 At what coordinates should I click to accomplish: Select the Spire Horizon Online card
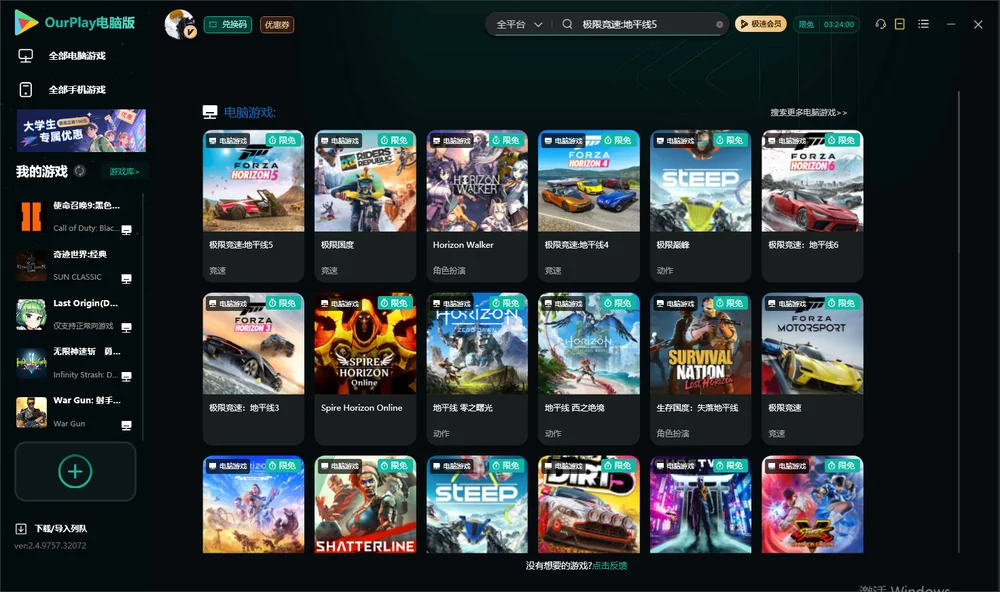tap(365, 369)
